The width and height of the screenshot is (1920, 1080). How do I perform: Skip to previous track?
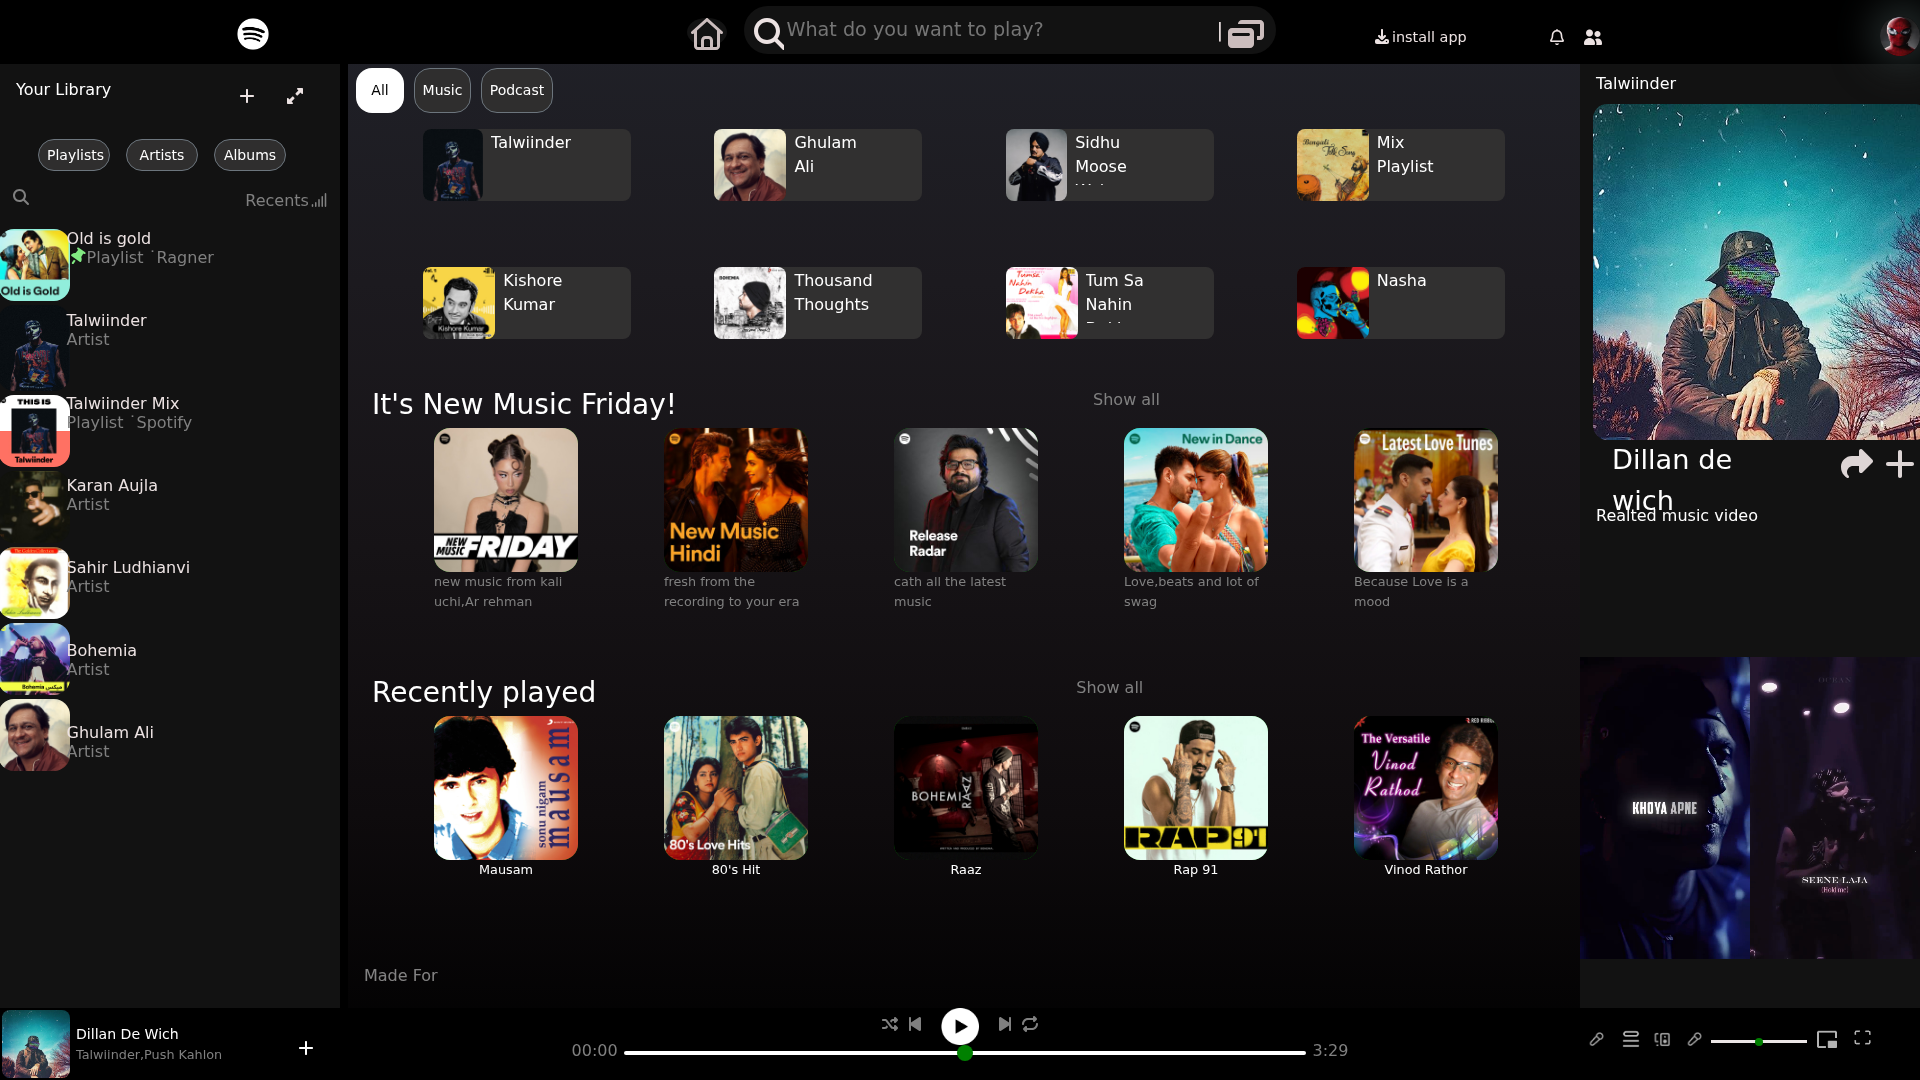[x=915, y=1024]
